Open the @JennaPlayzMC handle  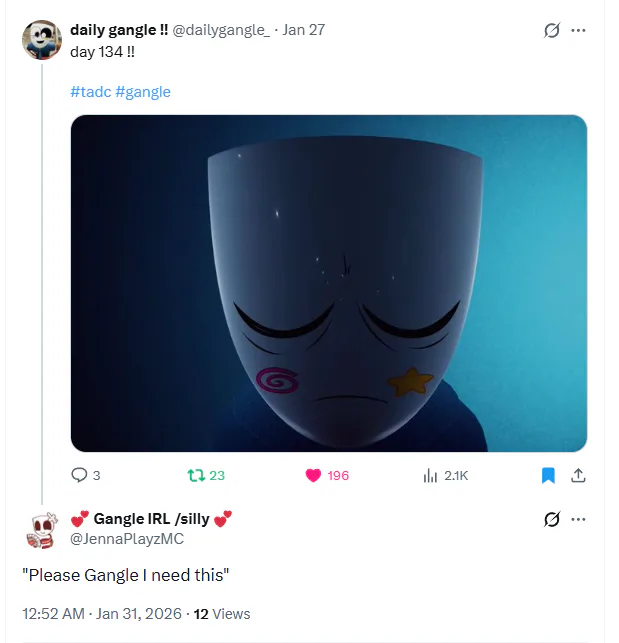coord(127,539)
